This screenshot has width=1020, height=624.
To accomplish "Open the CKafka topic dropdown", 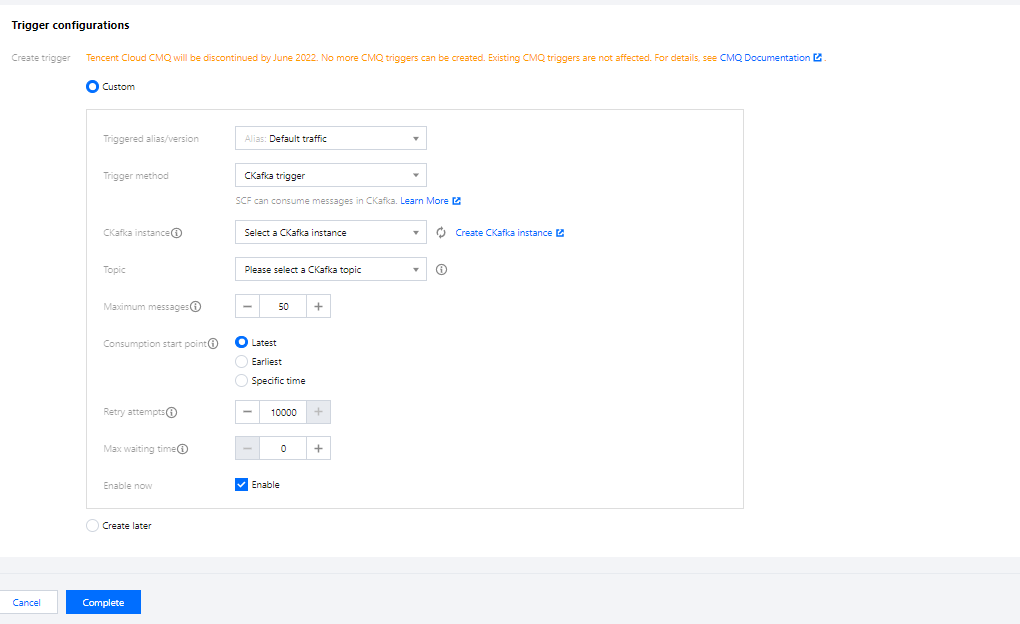I will coord(330,270).
